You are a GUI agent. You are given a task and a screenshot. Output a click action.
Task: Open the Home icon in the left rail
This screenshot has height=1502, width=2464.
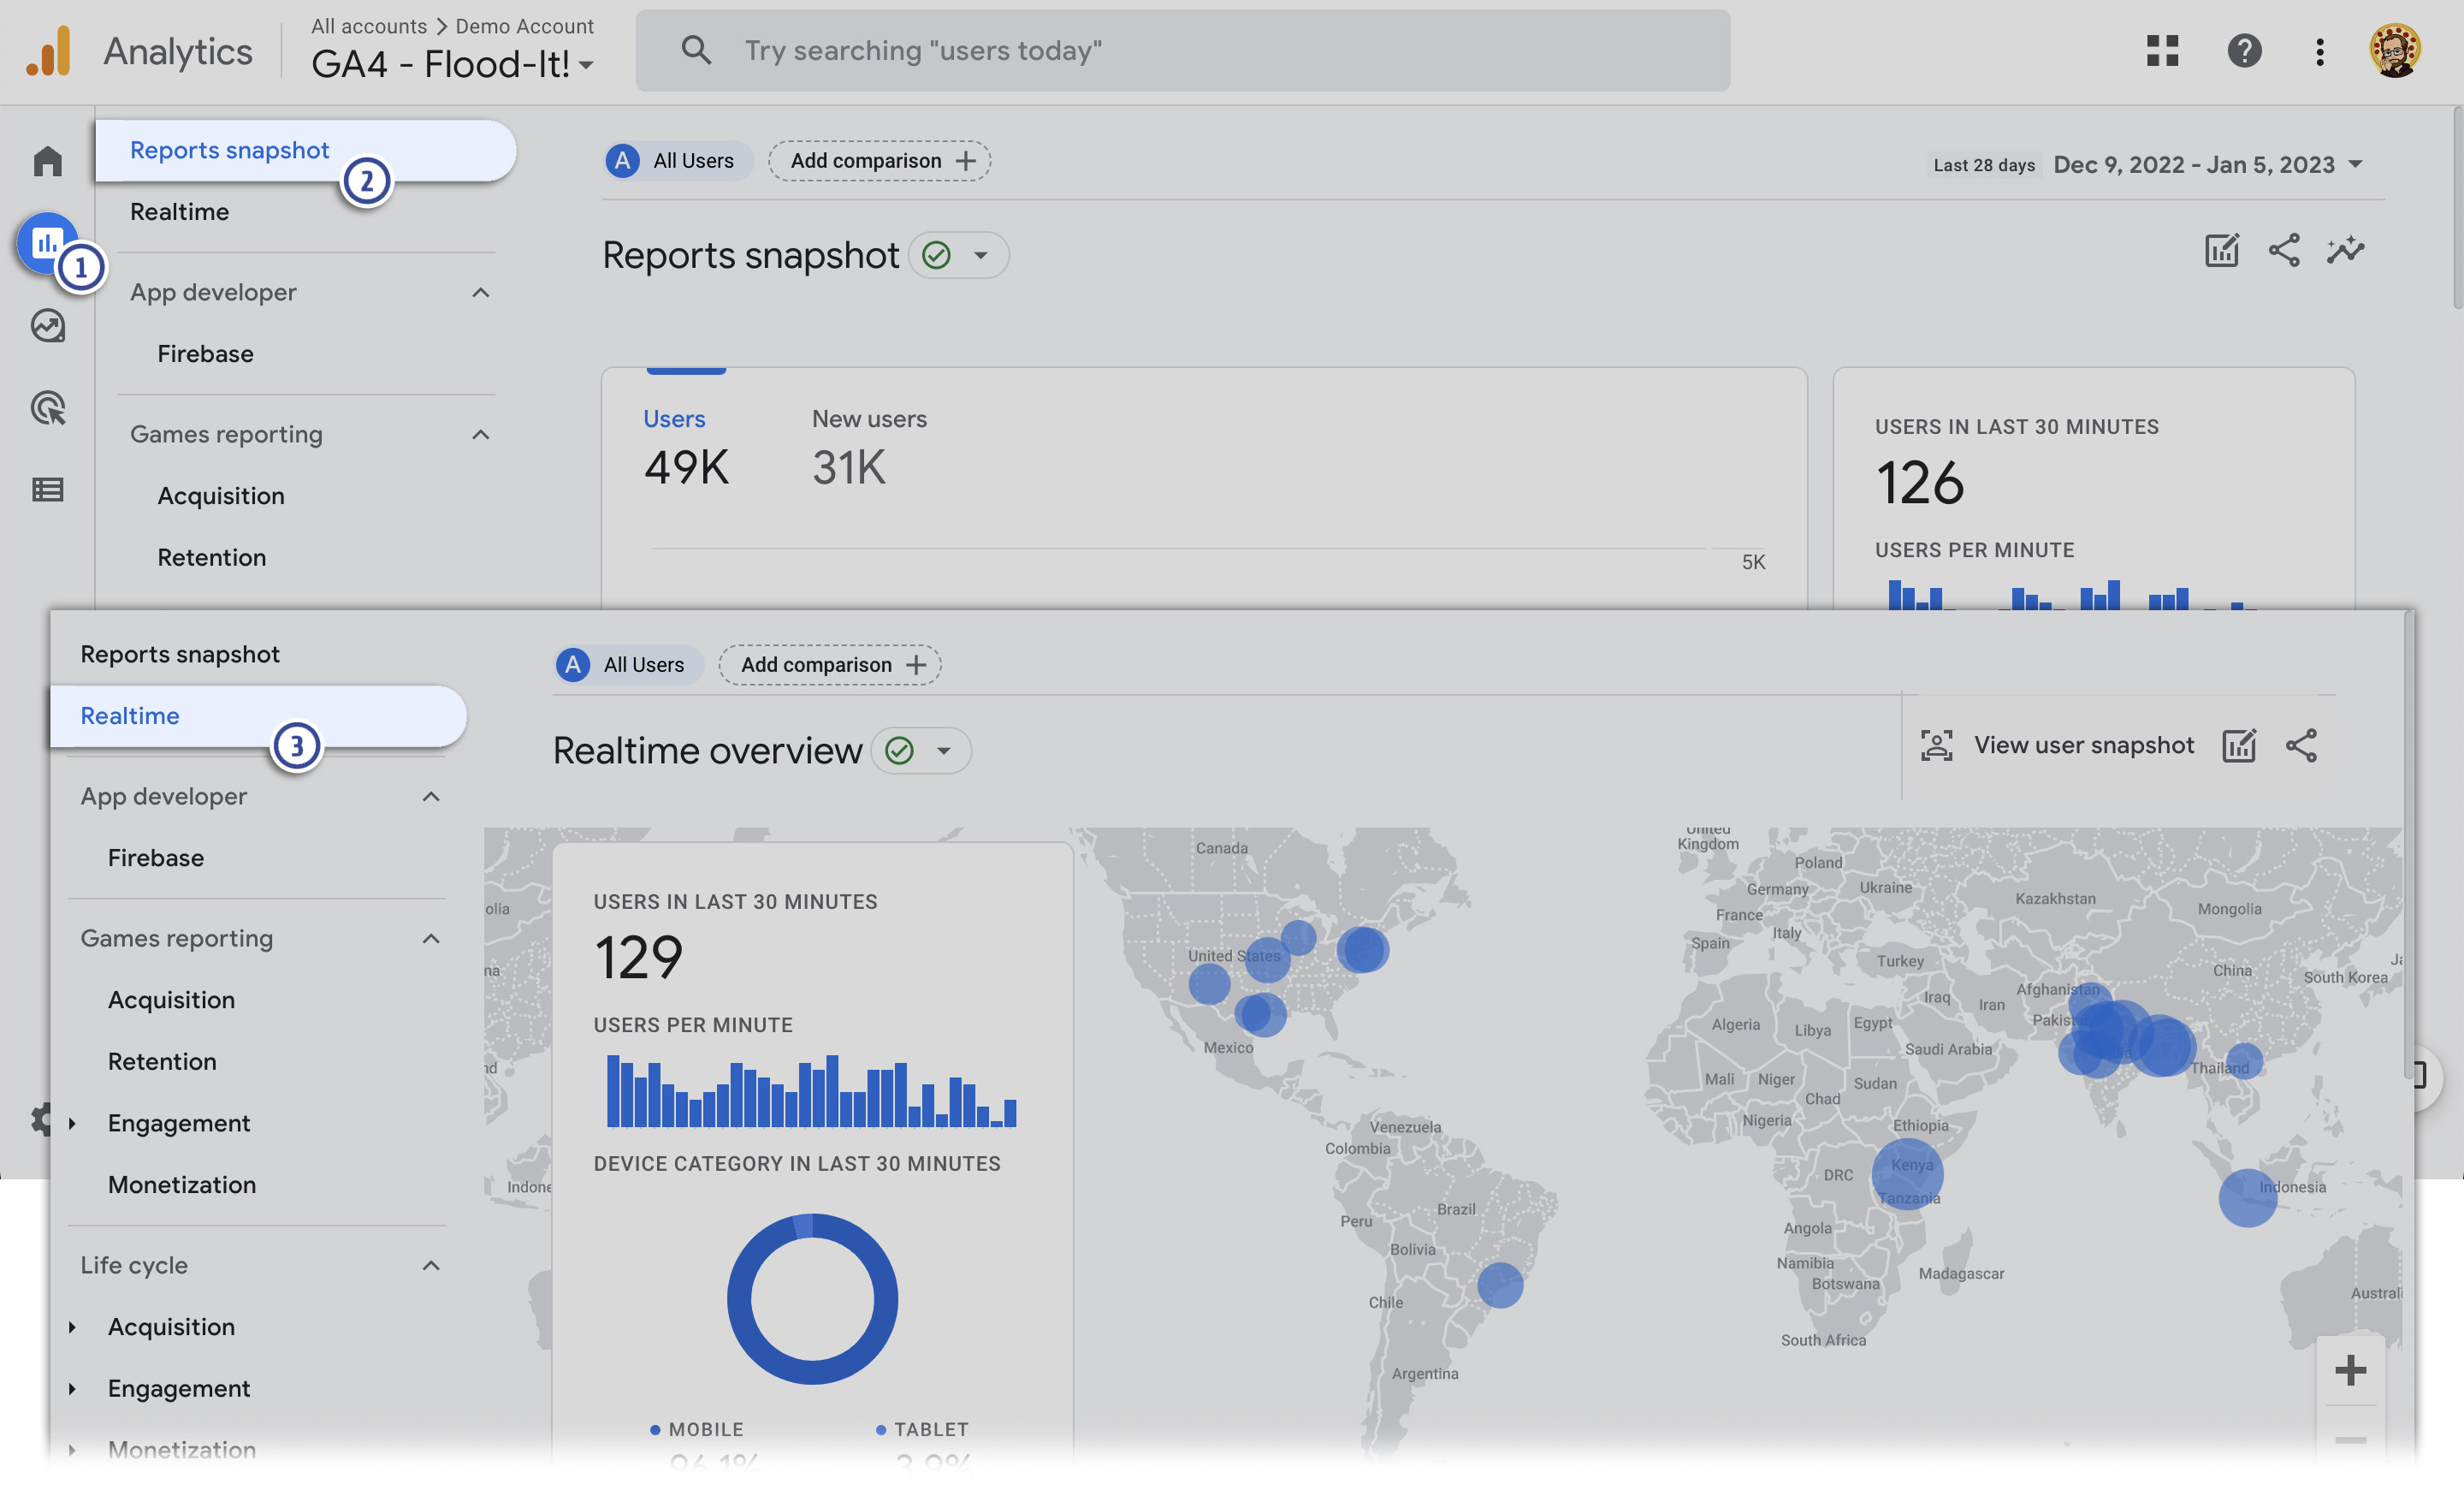point(47,161)
